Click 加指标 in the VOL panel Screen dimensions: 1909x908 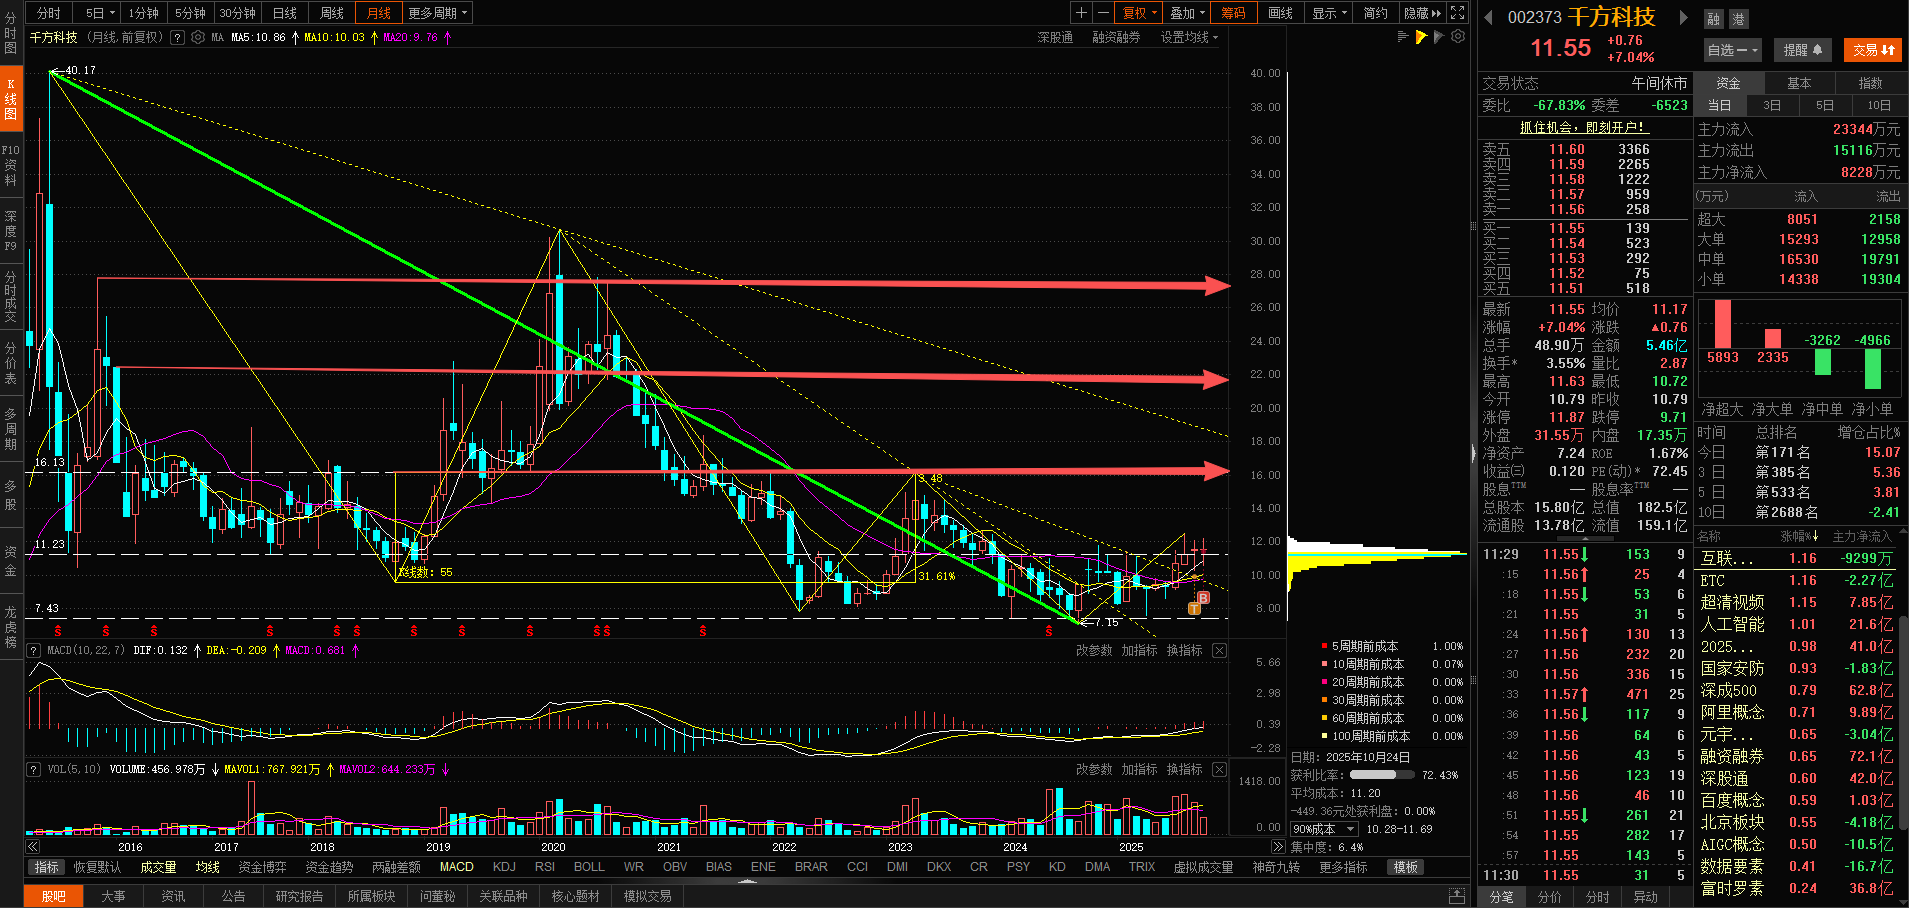(1139, 769)
